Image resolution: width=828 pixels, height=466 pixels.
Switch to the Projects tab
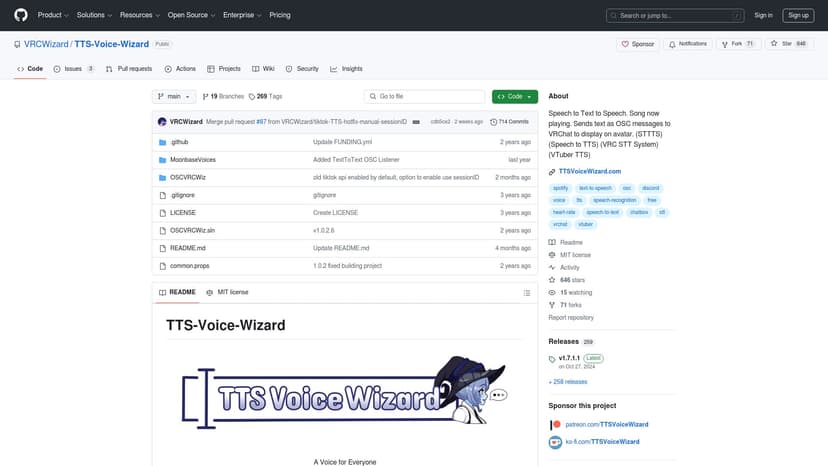pyautogui.click(x=224, y=69)
